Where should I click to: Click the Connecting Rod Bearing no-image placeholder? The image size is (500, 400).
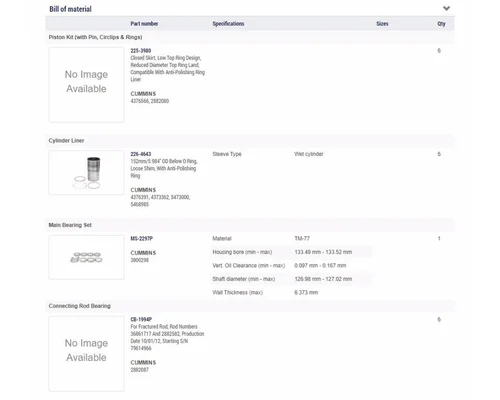86,353
